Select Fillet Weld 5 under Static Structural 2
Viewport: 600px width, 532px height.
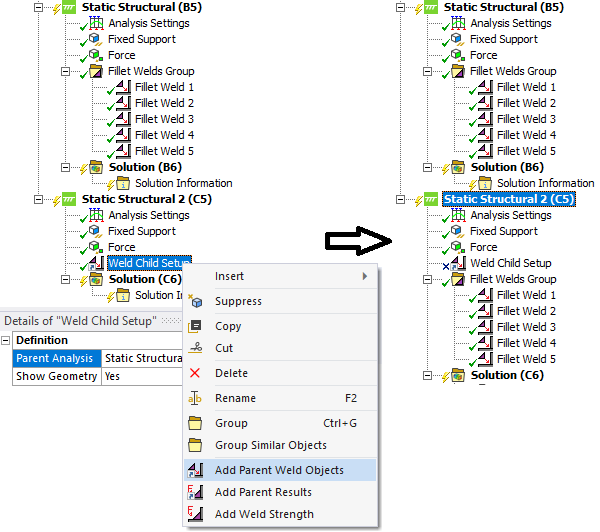pos(527,359)
